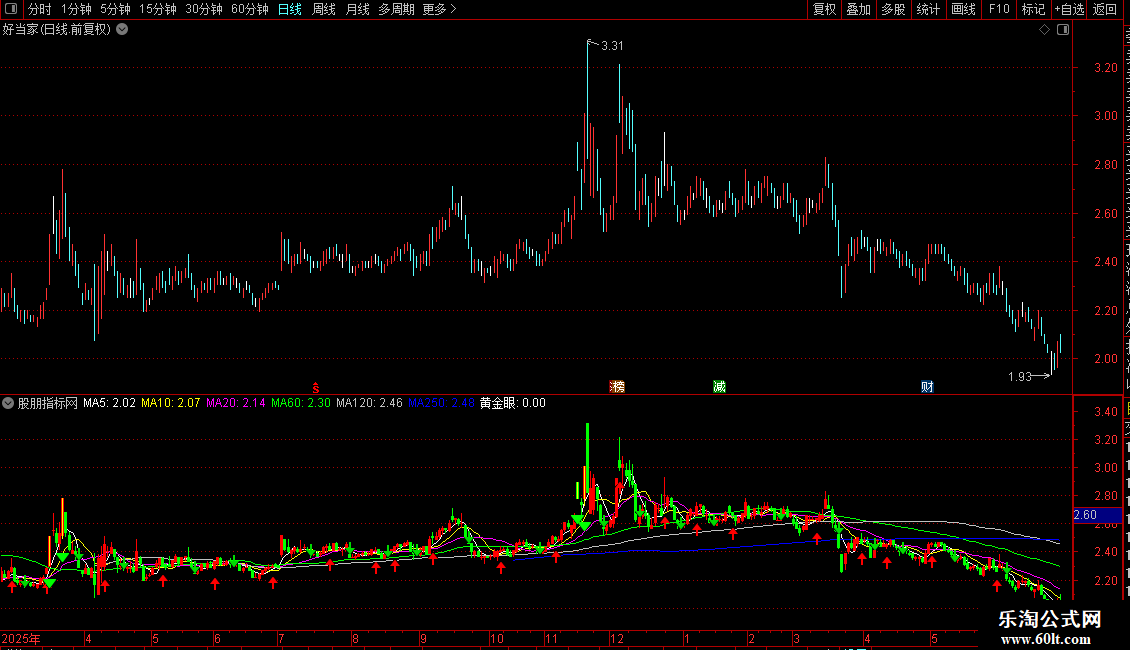Add stock via +自选 button

pos(1069,9)
